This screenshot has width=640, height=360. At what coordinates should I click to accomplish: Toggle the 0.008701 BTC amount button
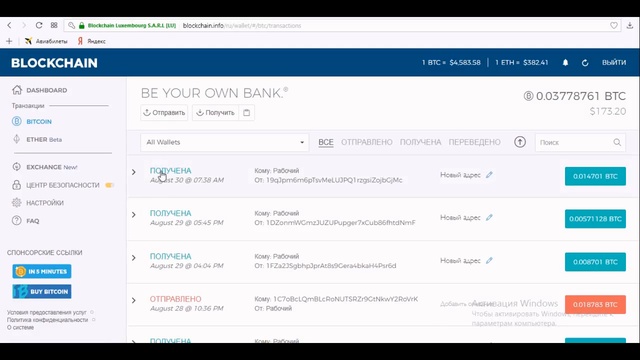595,262
